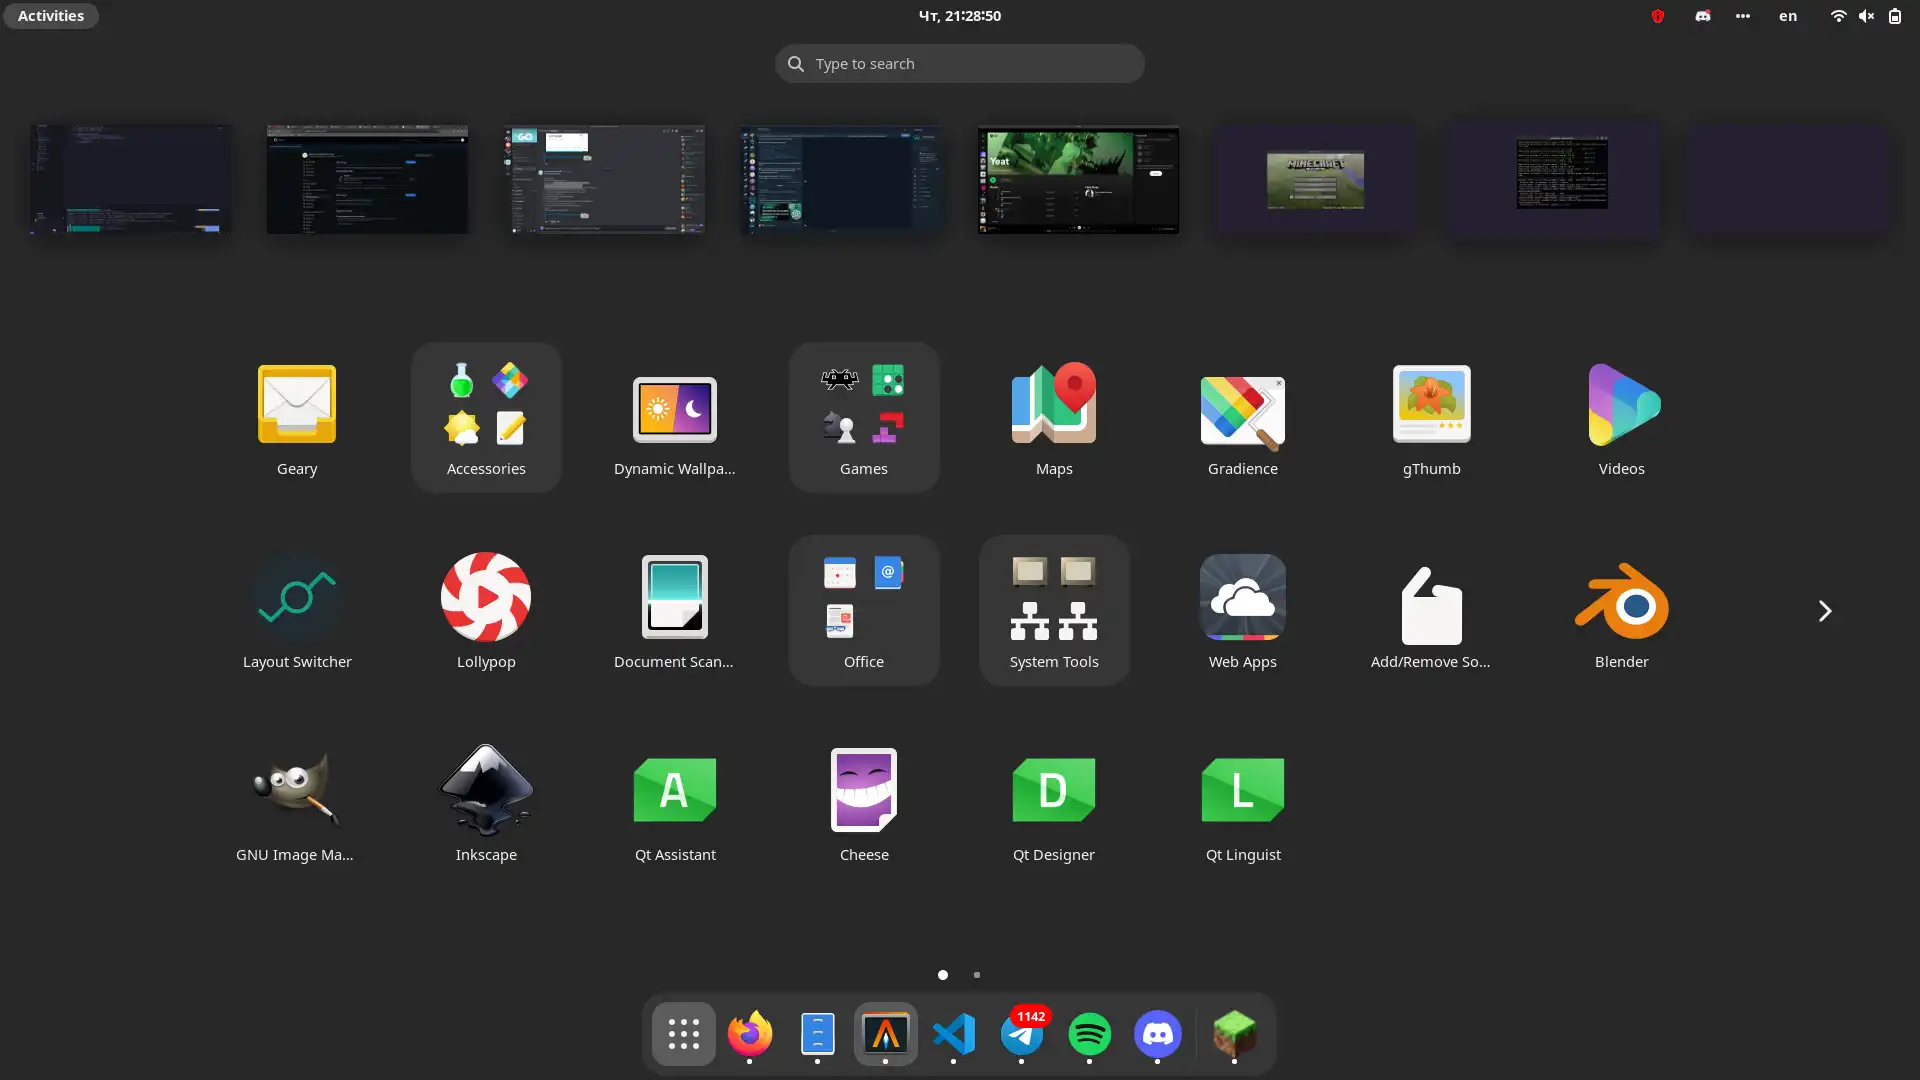Click the app grid launcher button

(683, 1034)
